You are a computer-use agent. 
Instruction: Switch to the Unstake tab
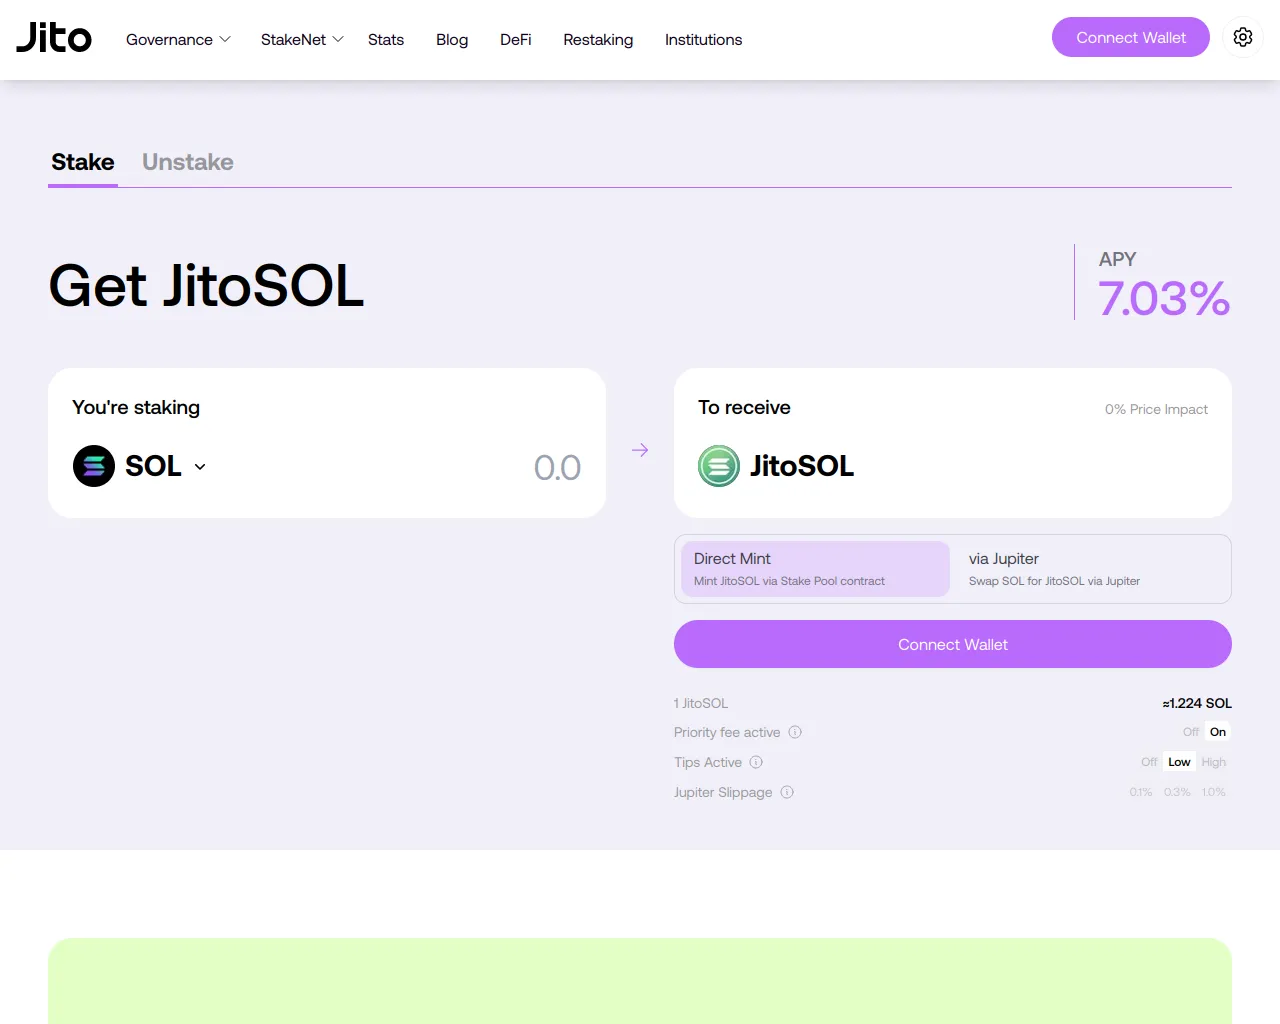(x=188, y=162)
